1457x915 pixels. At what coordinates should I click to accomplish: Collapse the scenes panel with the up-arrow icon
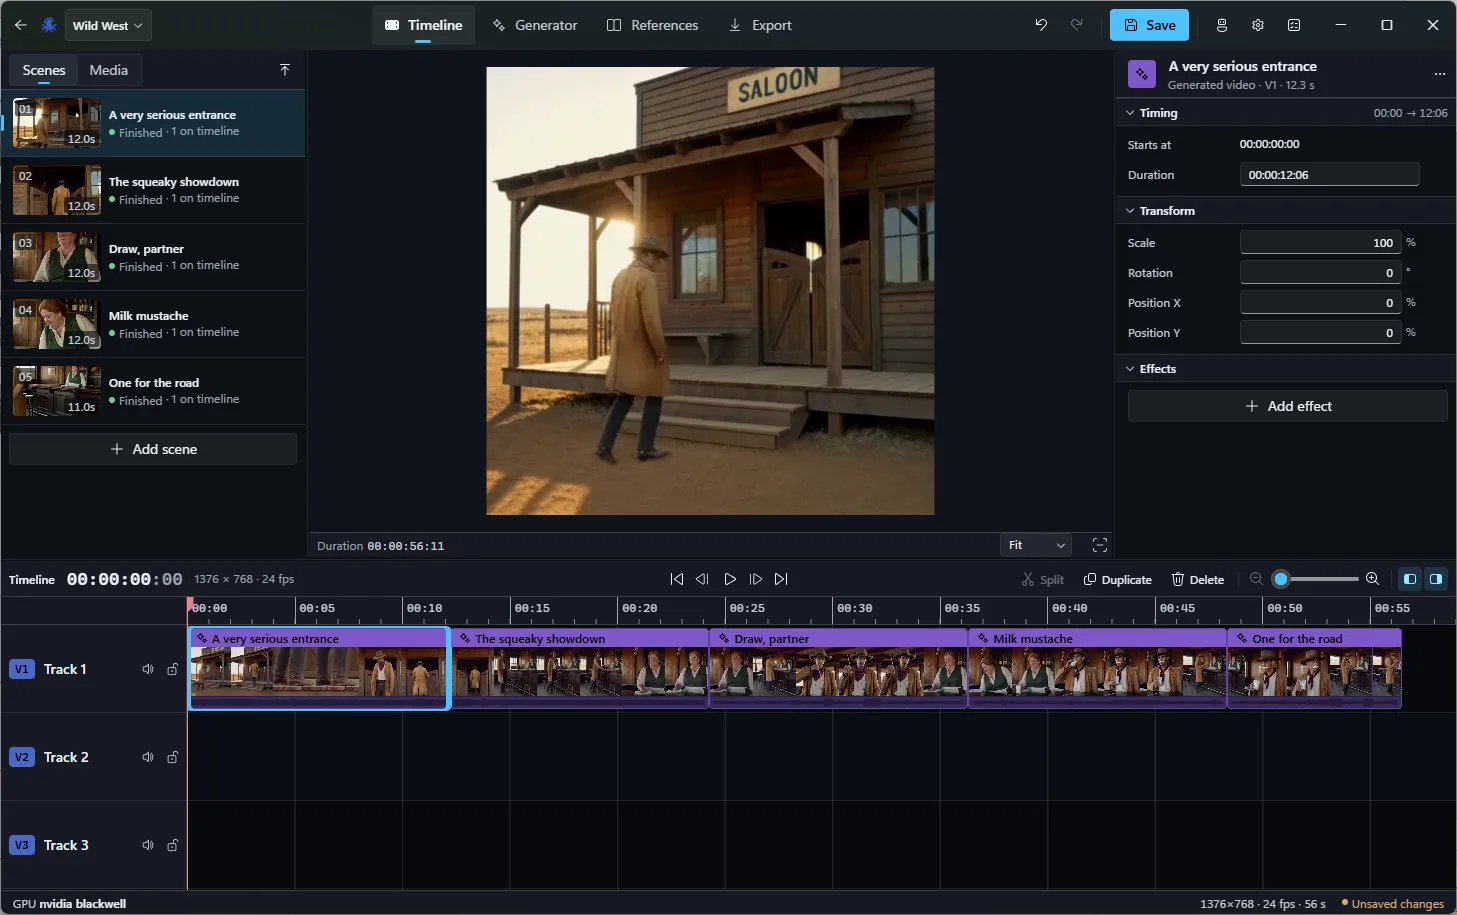click(x=285, y=70)
